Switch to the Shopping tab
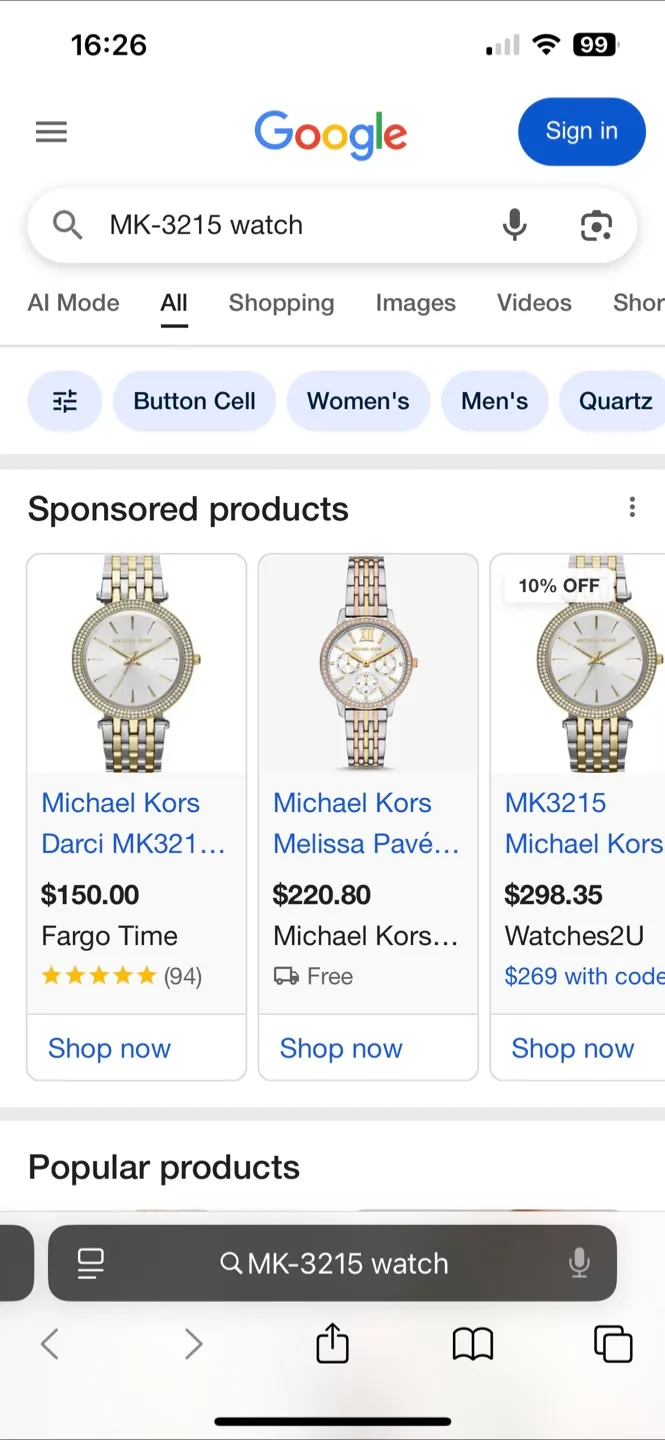665x1440 pixels. pyautogui.click(x=281, y=303)
